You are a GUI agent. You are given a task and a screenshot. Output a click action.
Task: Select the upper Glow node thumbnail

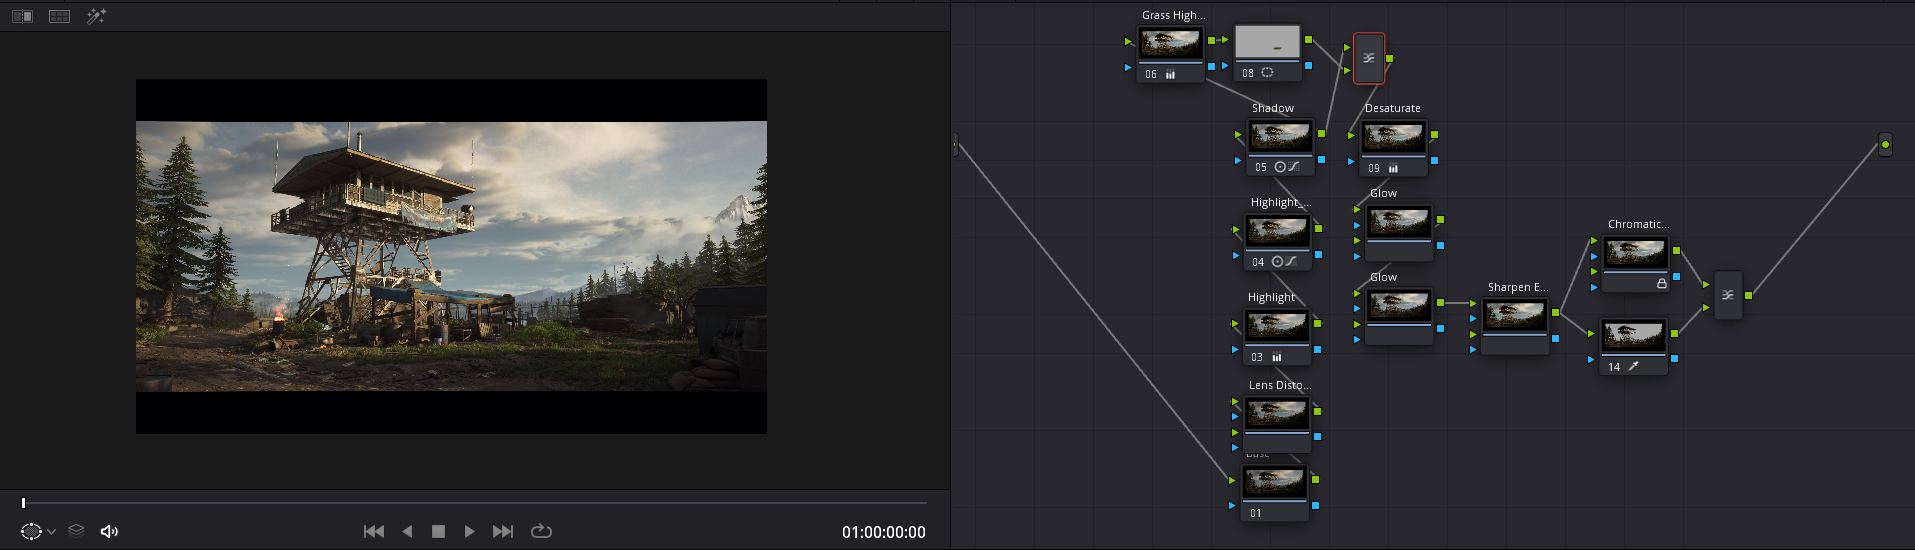1399,223
